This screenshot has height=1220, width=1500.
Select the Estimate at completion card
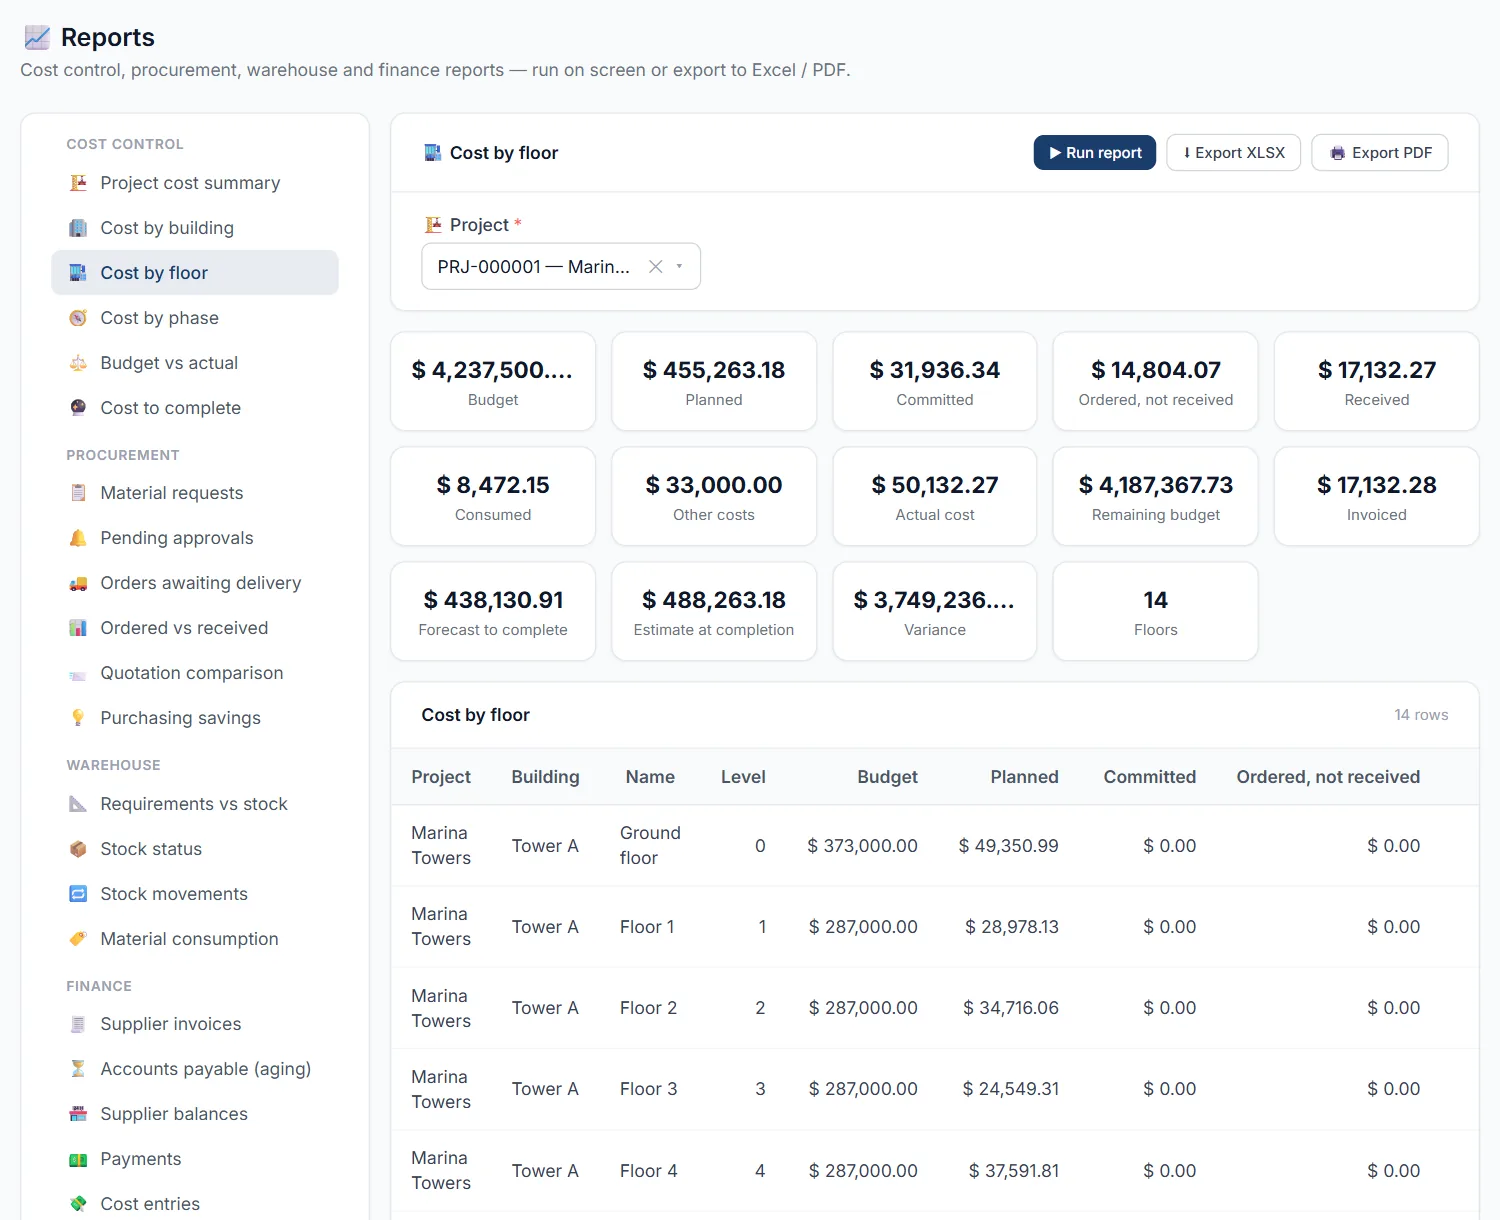click(x=714, y=611)
